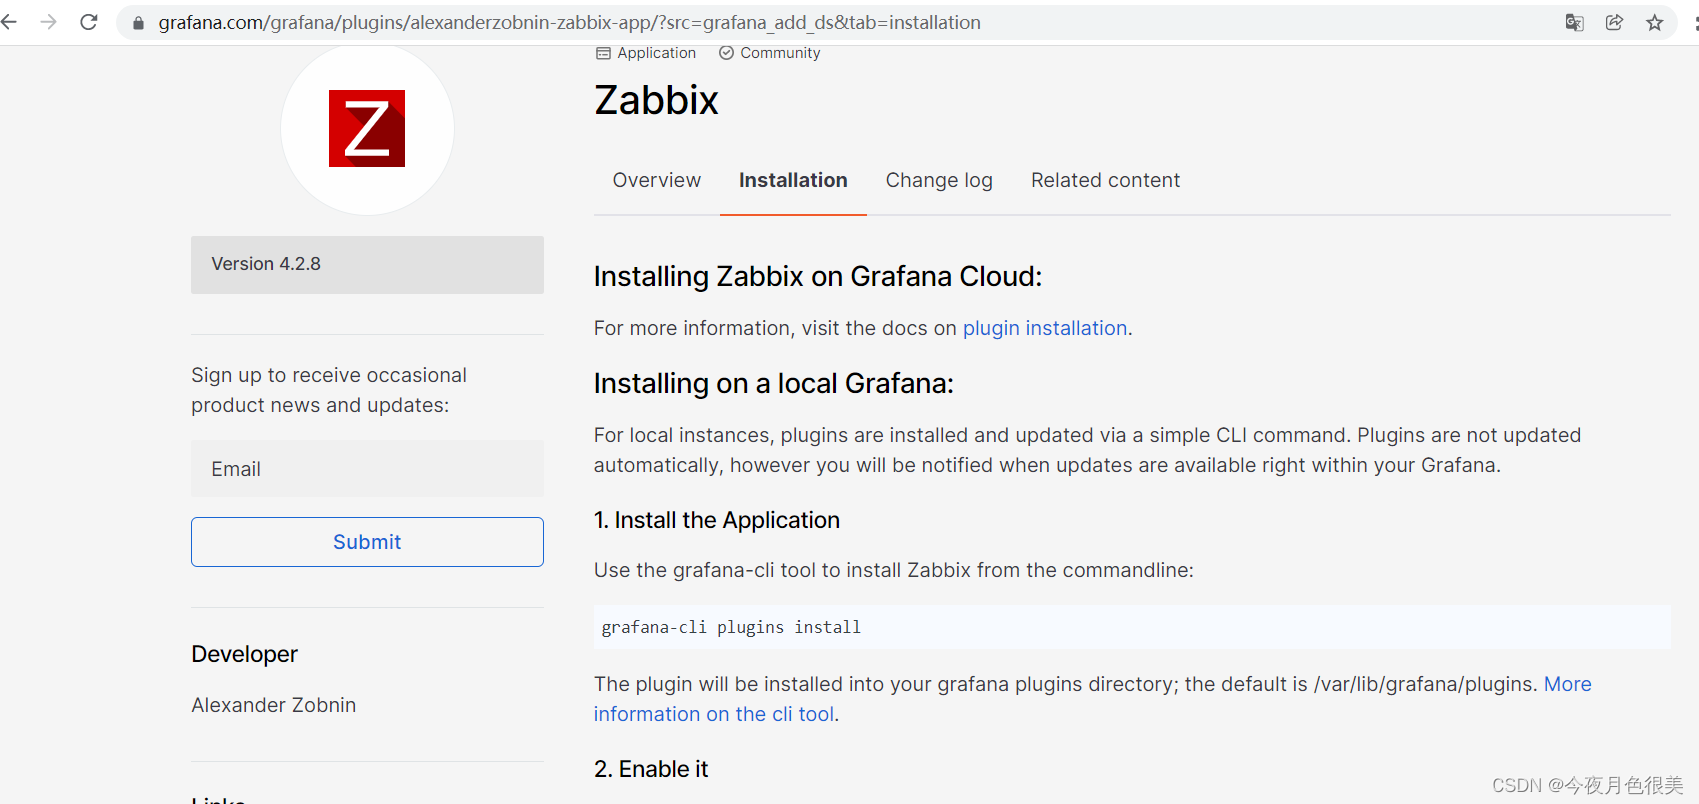Click heading Installing on a local Grafana
The height and width of the screenshot is (804, 1699).
click(x=774, y=383)
